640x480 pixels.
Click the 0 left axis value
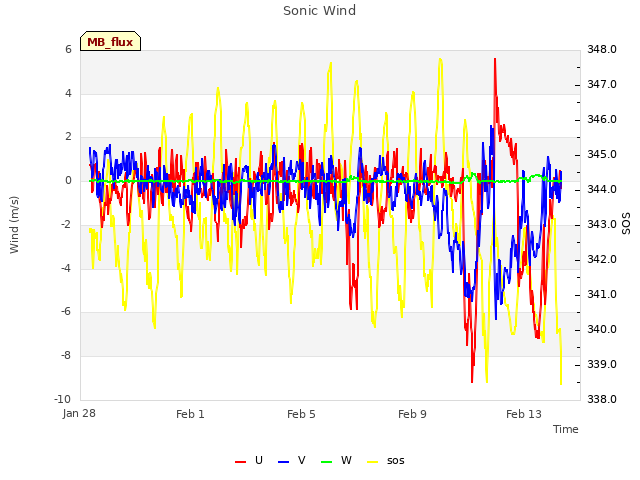click(x=68, y=181)
